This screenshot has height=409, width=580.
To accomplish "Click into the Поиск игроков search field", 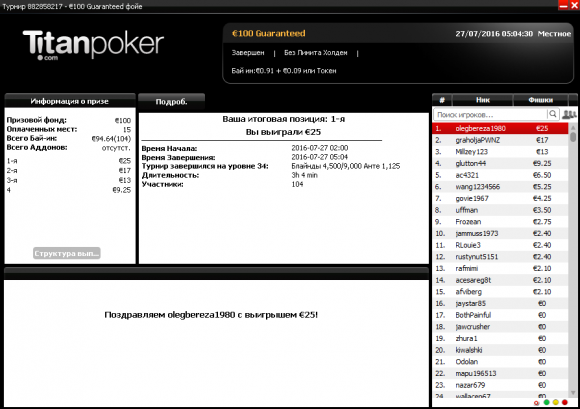I will [490, 115].
